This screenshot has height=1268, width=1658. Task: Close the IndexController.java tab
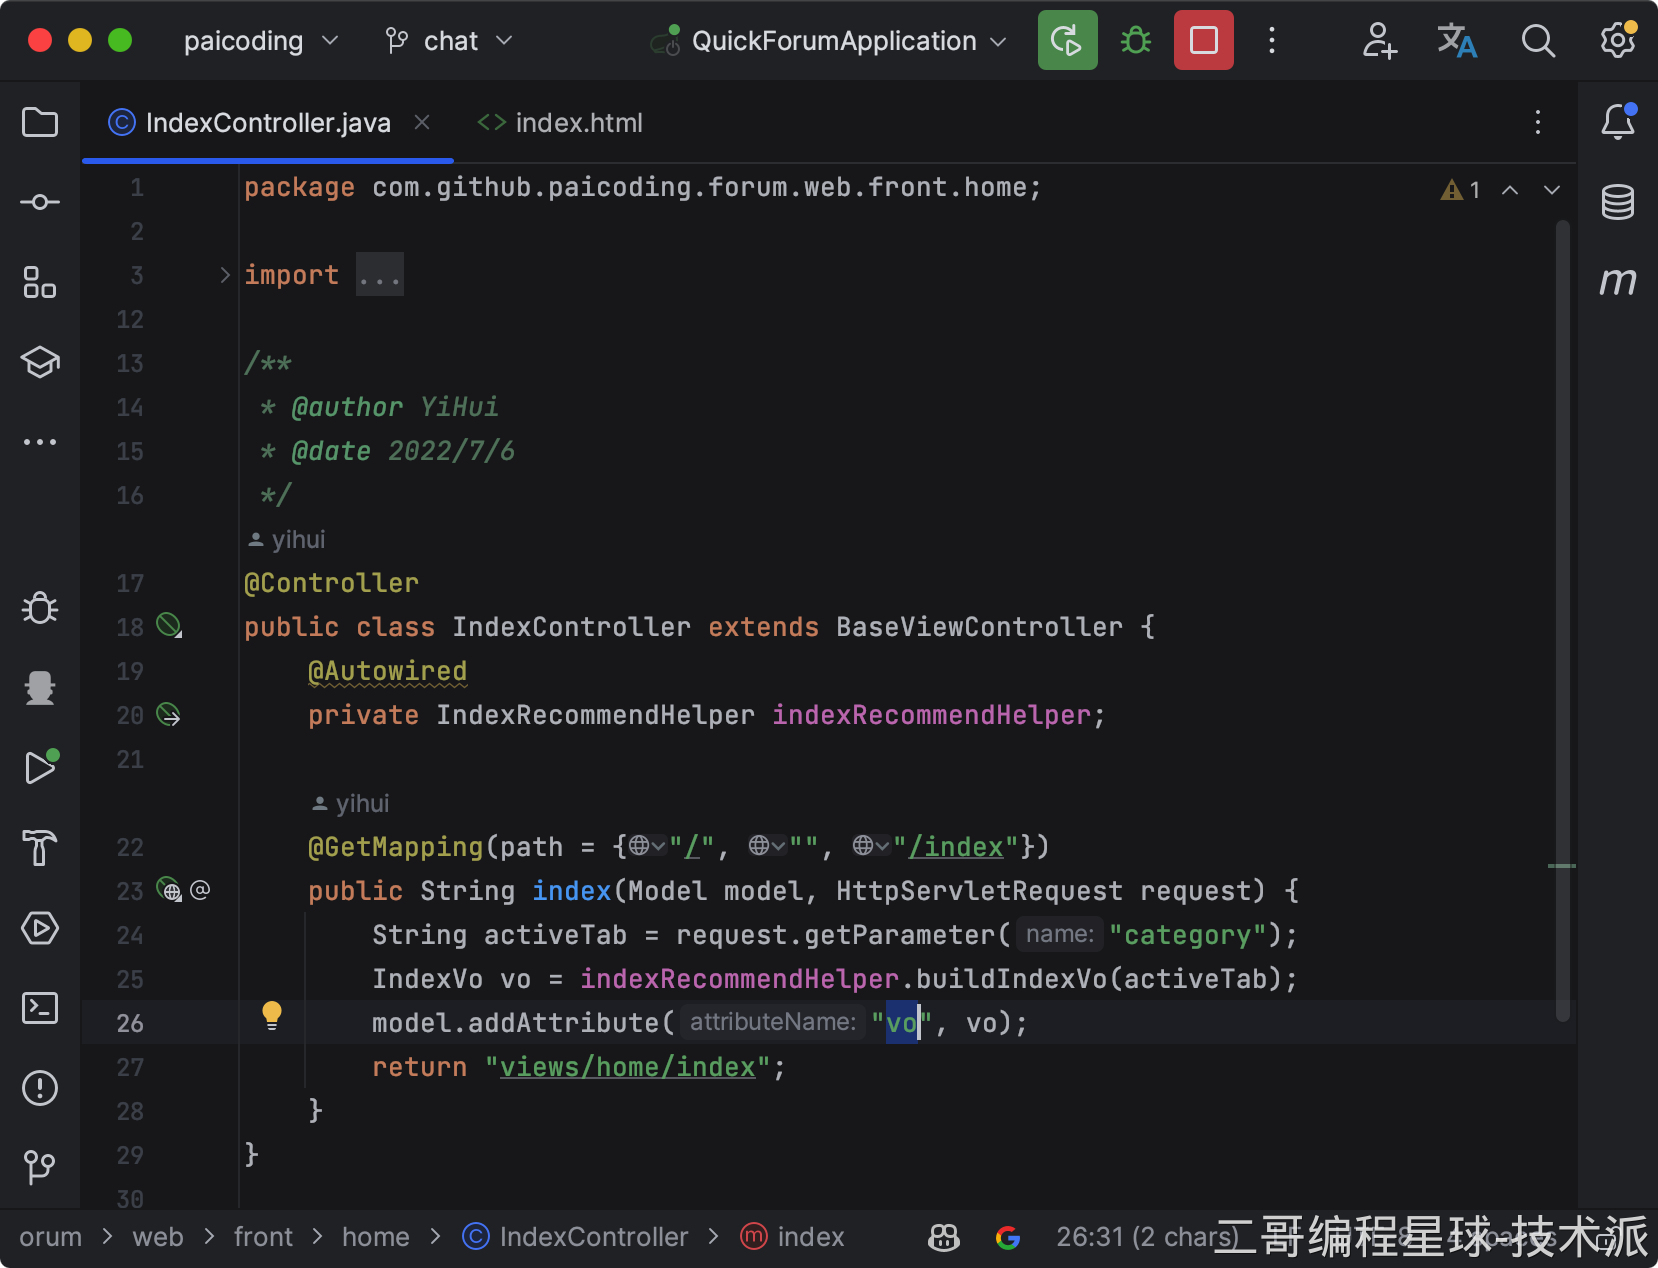point(422,122)
